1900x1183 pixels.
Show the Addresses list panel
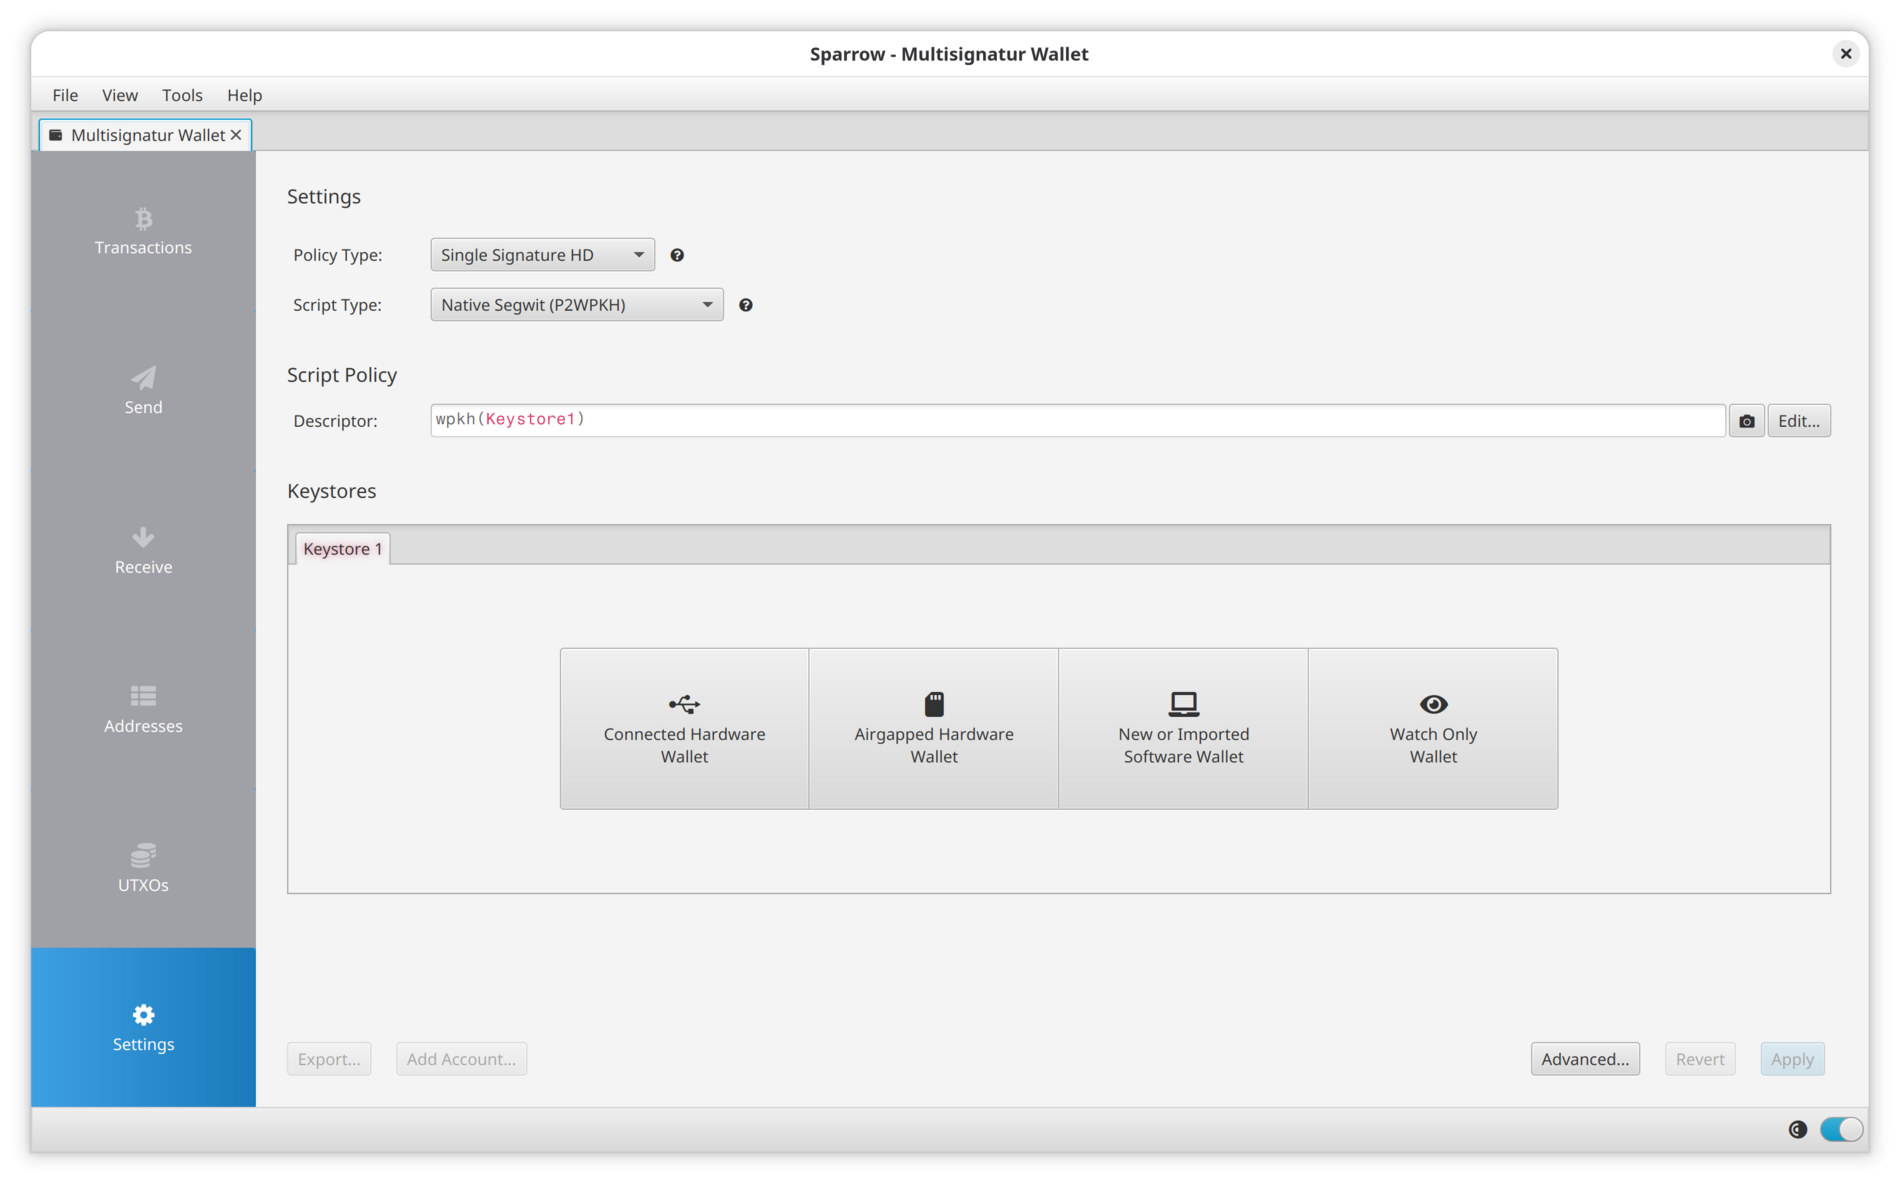pyautogui.click(x=143, y=709)
